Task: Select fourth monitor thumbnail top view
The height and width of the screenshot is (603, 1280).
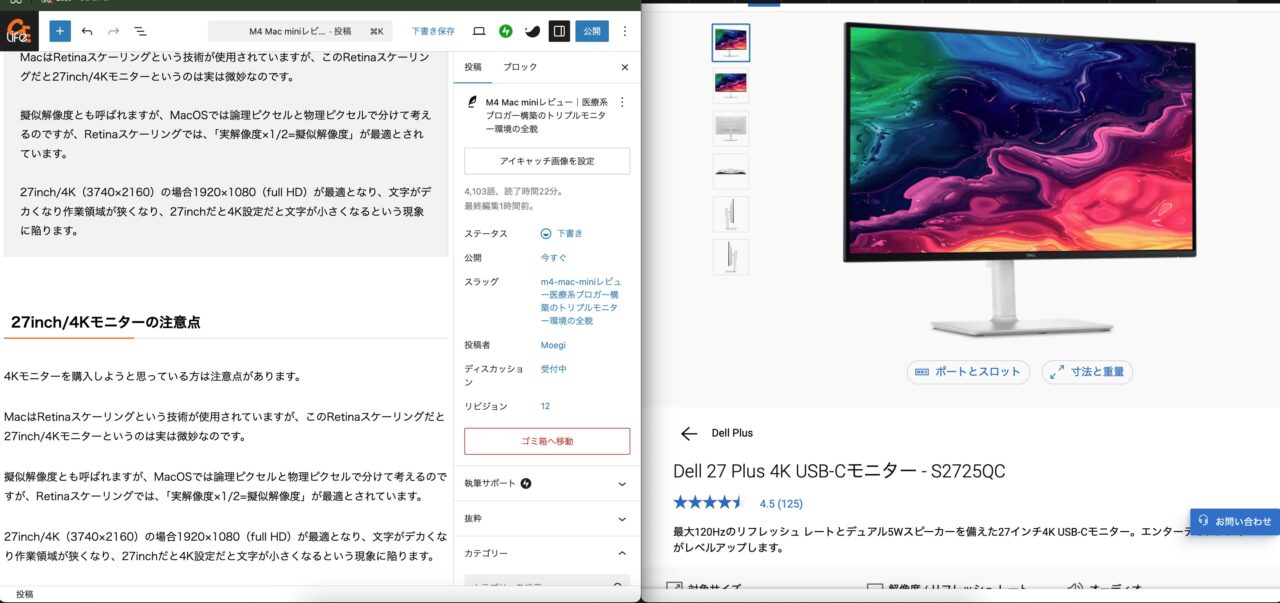Action: point(731,171)
